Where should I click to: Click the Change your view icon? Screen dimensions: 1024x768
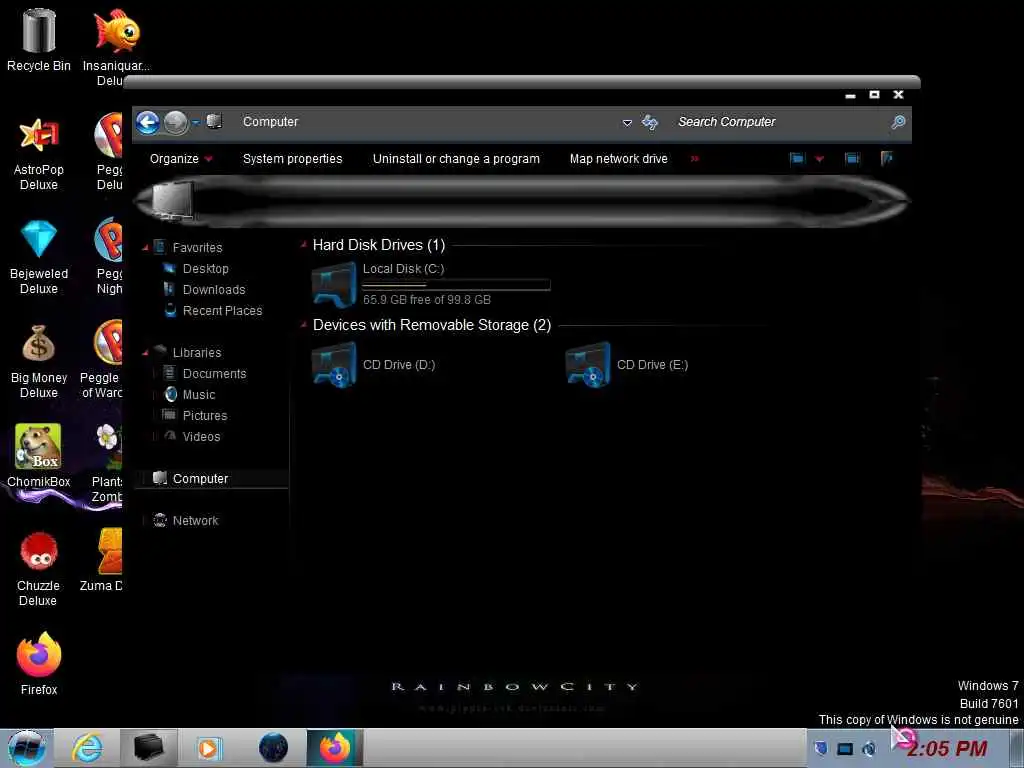pyautogui.click(x=797, y=159)
